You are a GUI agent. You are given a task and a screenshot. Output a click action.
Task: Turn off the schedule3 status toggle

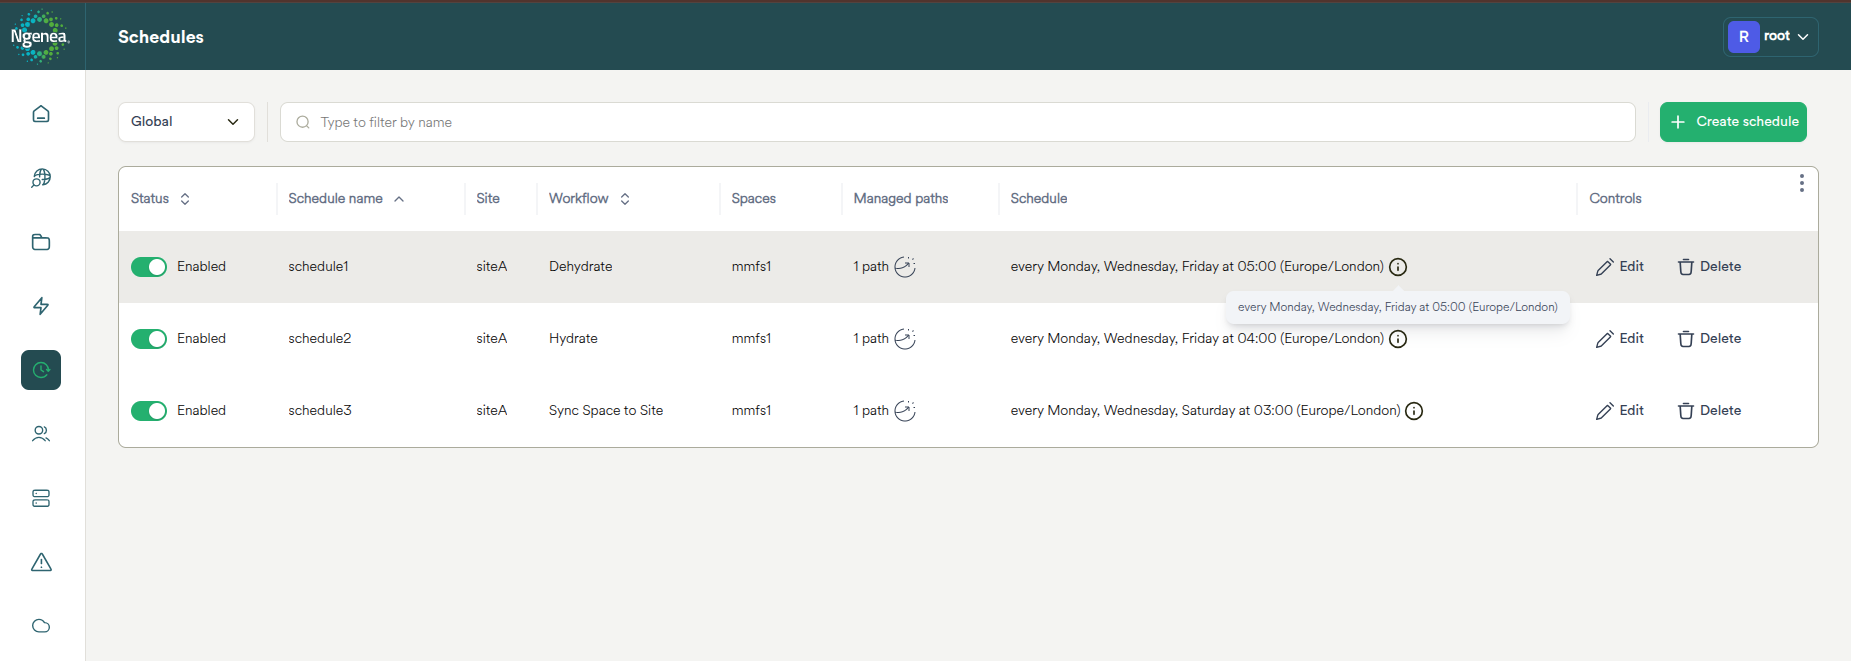pyautogui.click(x=149, y=411)
